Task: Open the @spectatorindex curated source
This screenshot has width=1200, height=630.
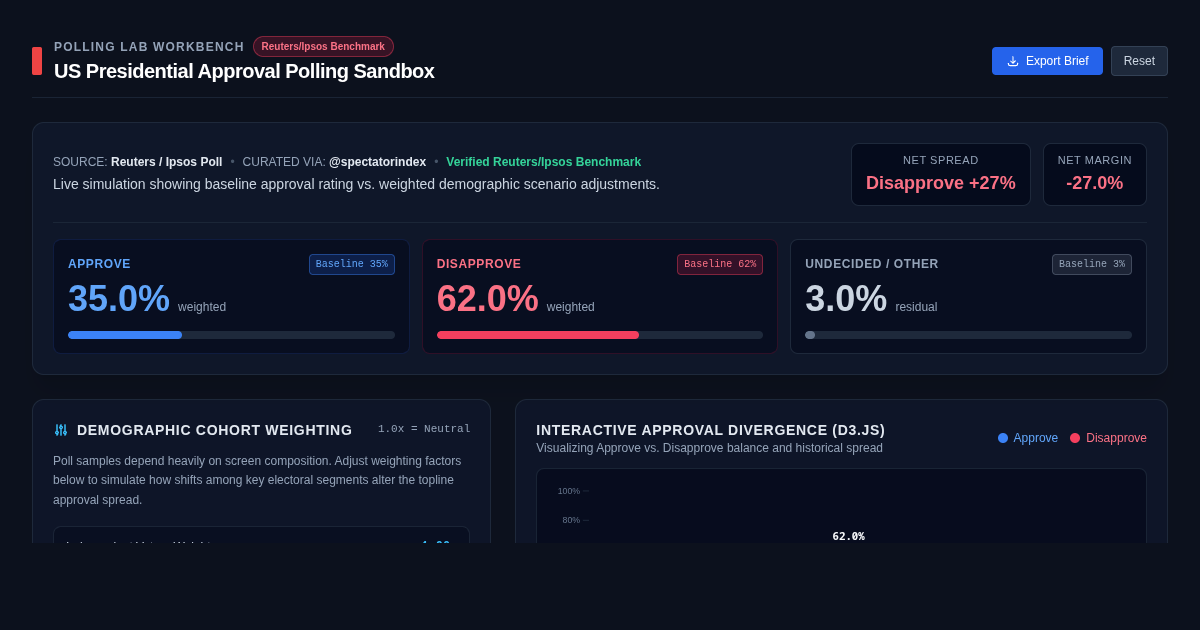Action: pos(377,162)
